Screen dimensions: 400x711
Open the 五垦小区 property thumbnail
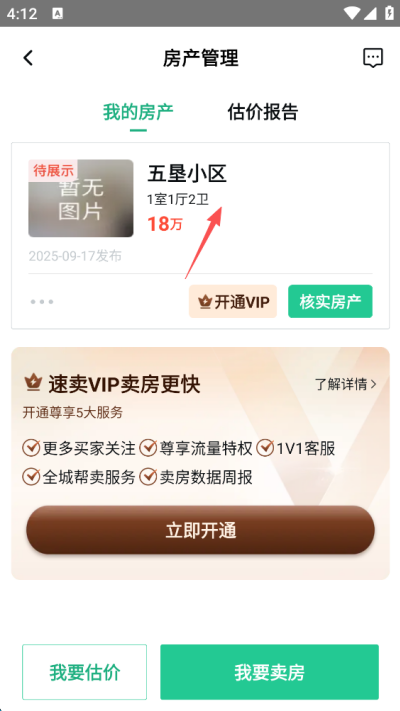coord(81,198)
